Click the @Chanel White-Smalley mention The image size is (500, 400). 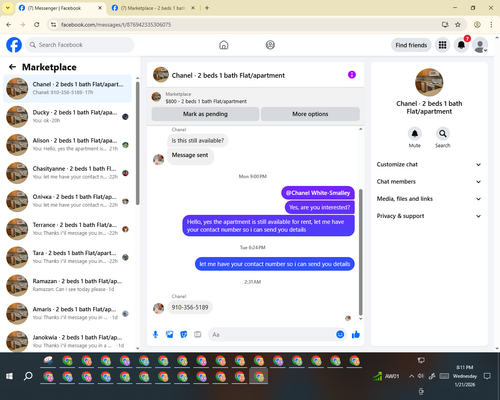coord(318,193)
